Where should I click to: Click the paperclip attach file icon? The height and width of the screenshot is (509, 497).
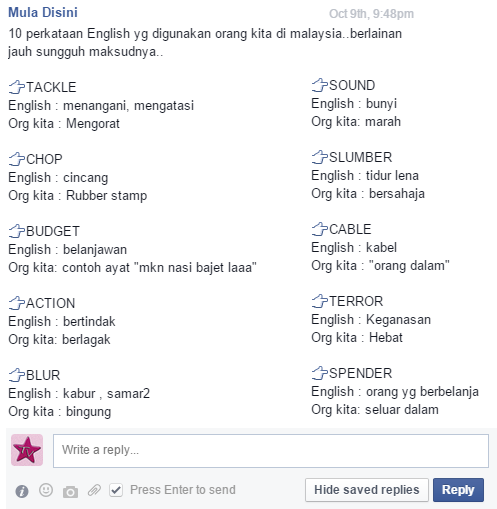tap(94, 490)
